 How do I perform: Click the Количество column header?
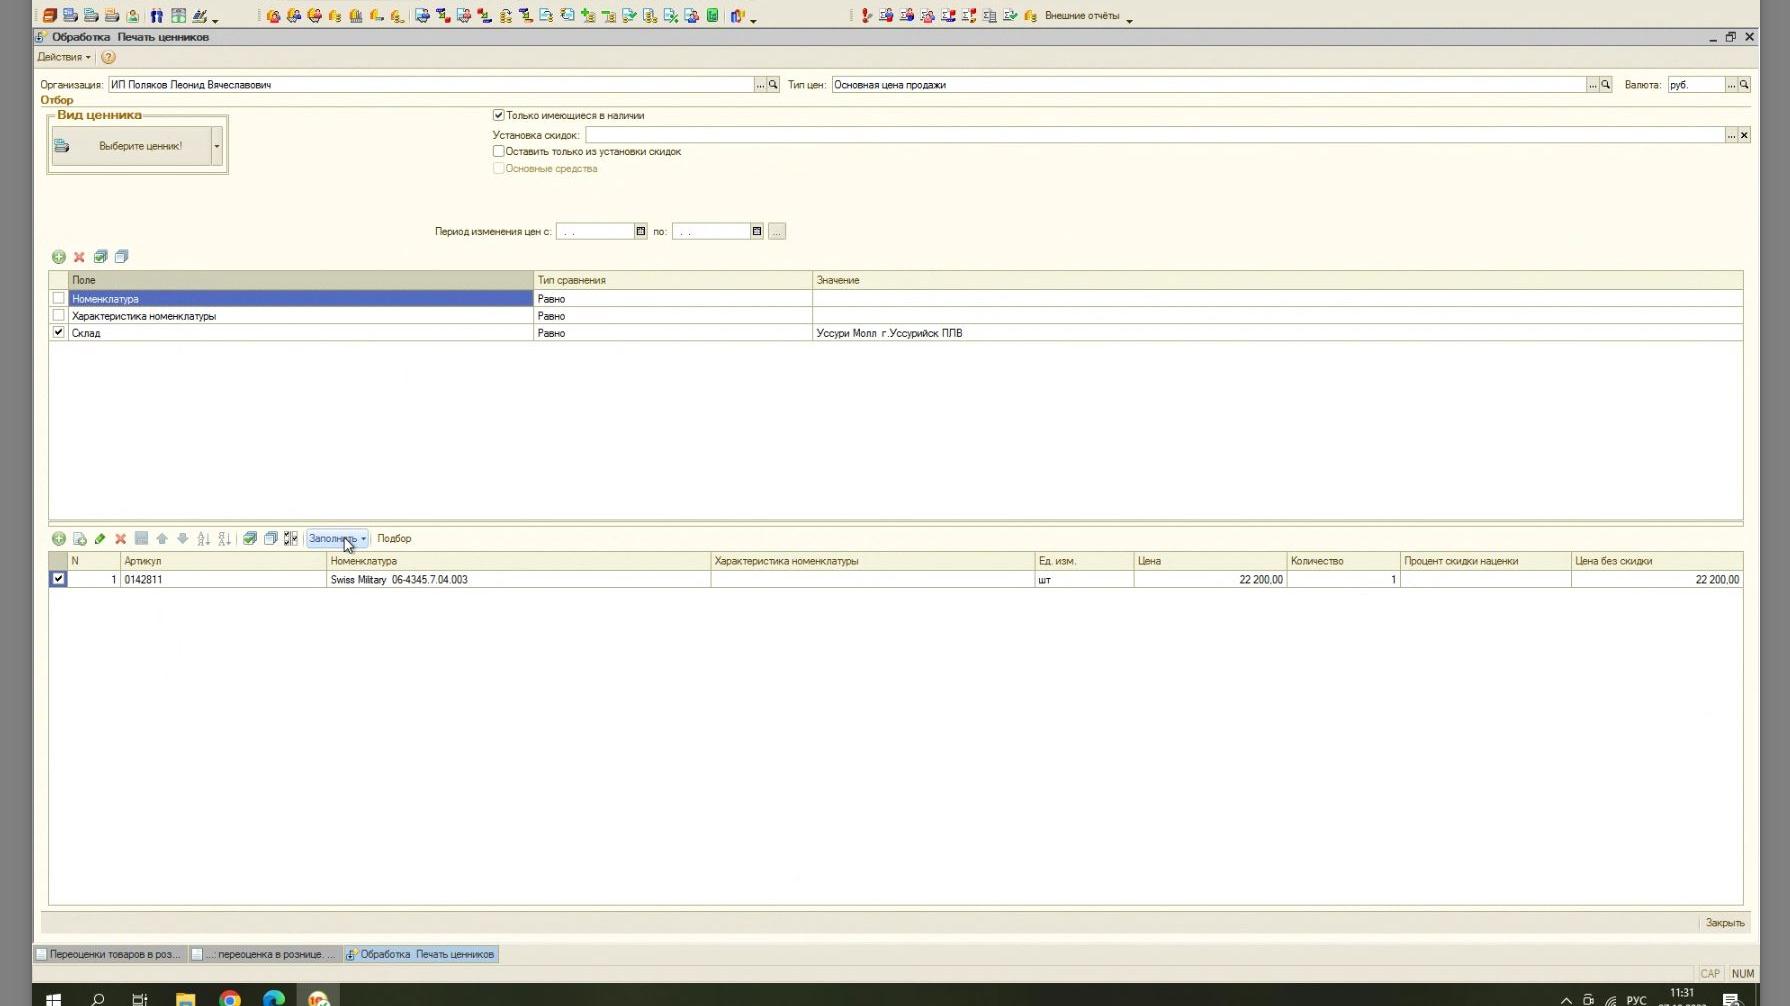(x=1343, y=561)
